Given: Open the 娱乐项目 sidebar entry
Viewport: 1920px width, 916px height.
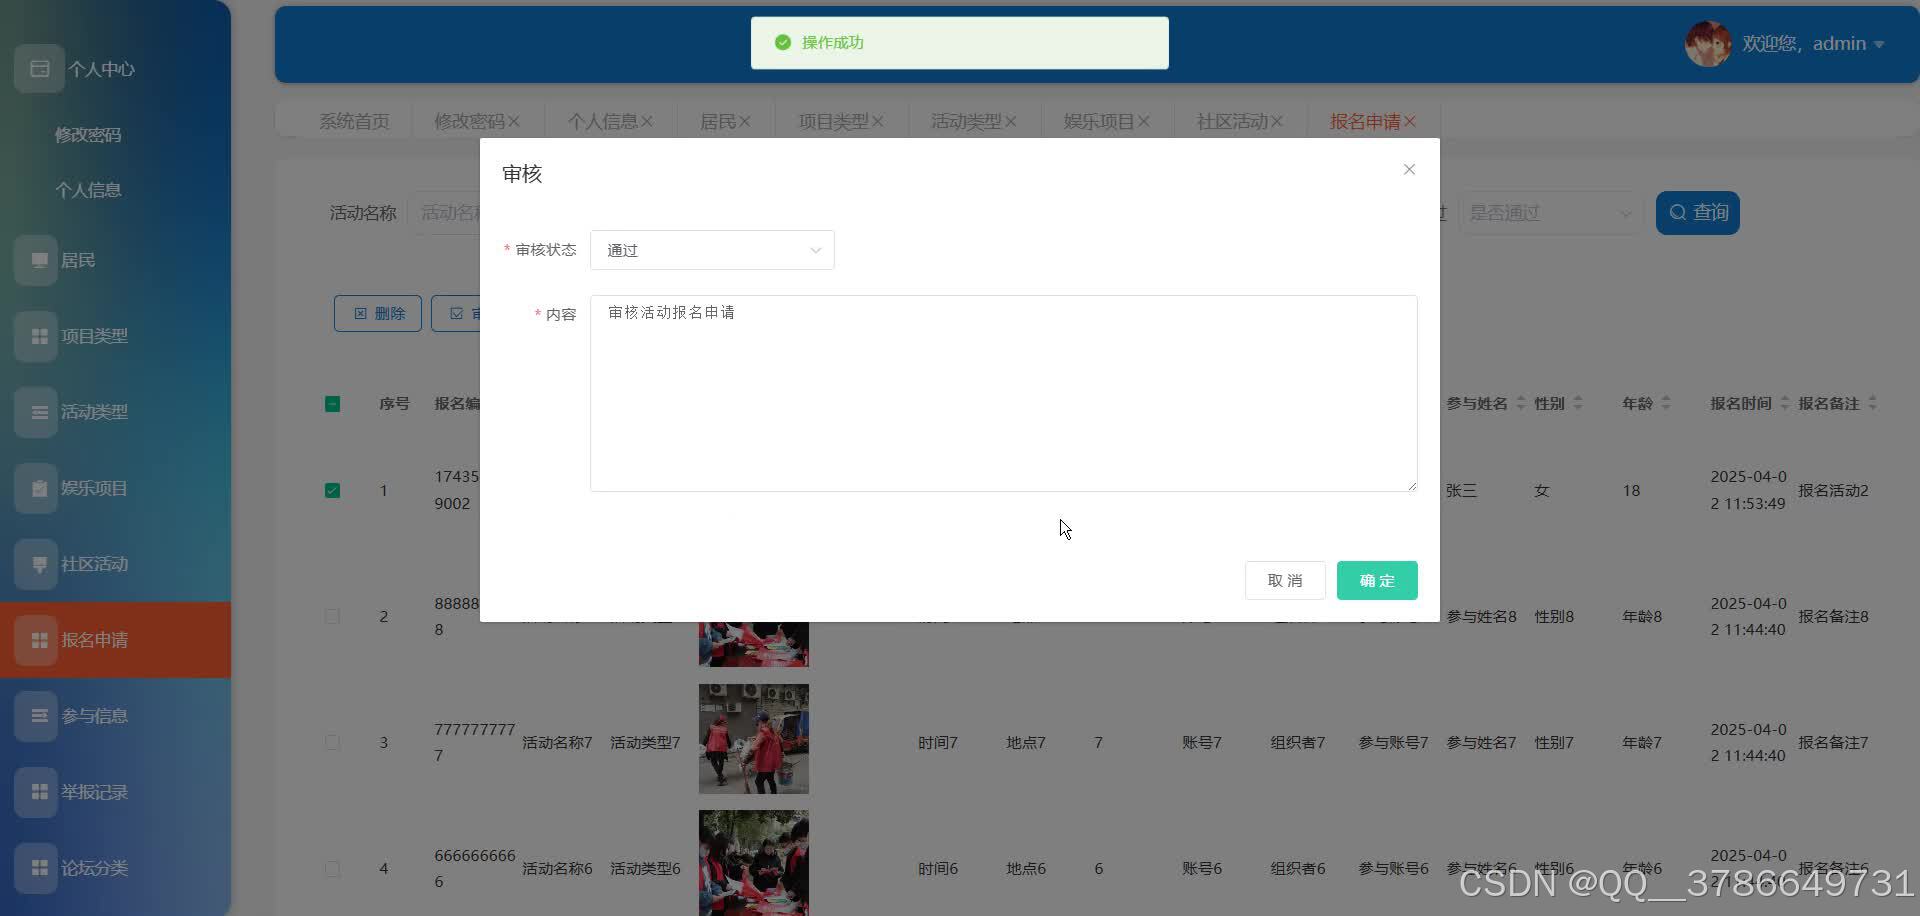Looking at the screenshot, I should [97, 488].
